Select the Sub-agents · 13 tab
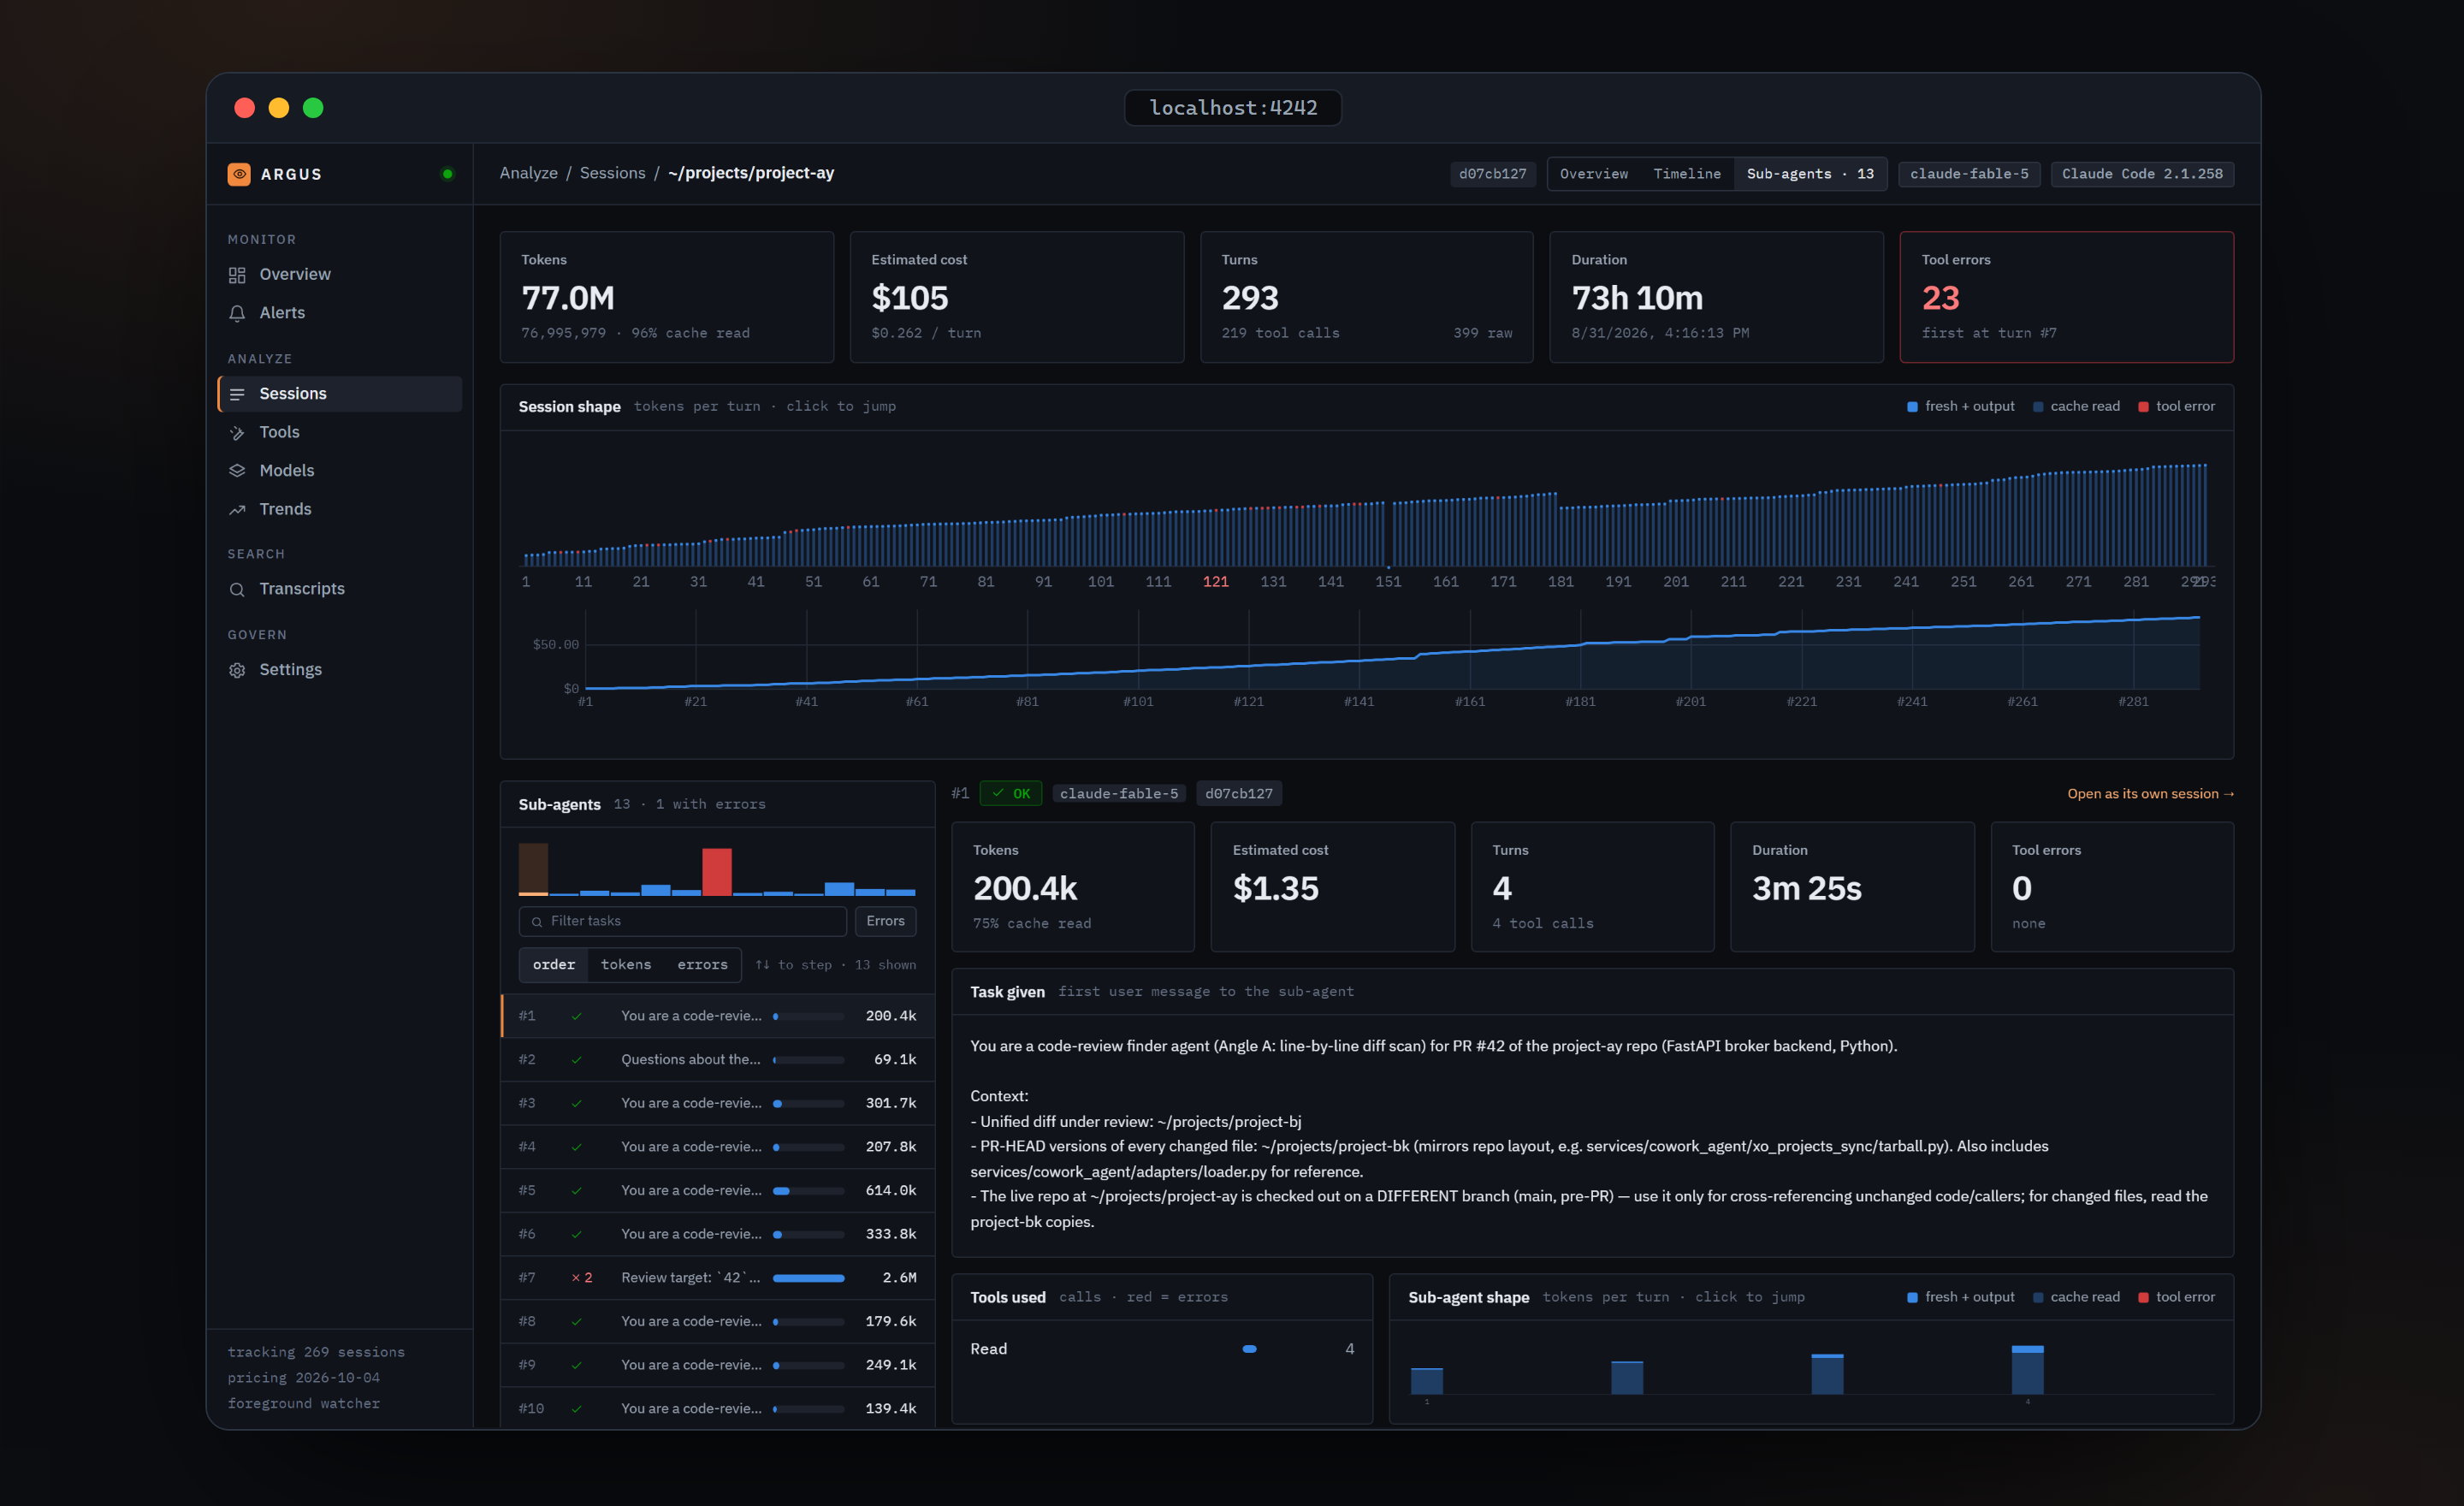Screen dimensions: 2464x1506 click(x=1810, y=174)
